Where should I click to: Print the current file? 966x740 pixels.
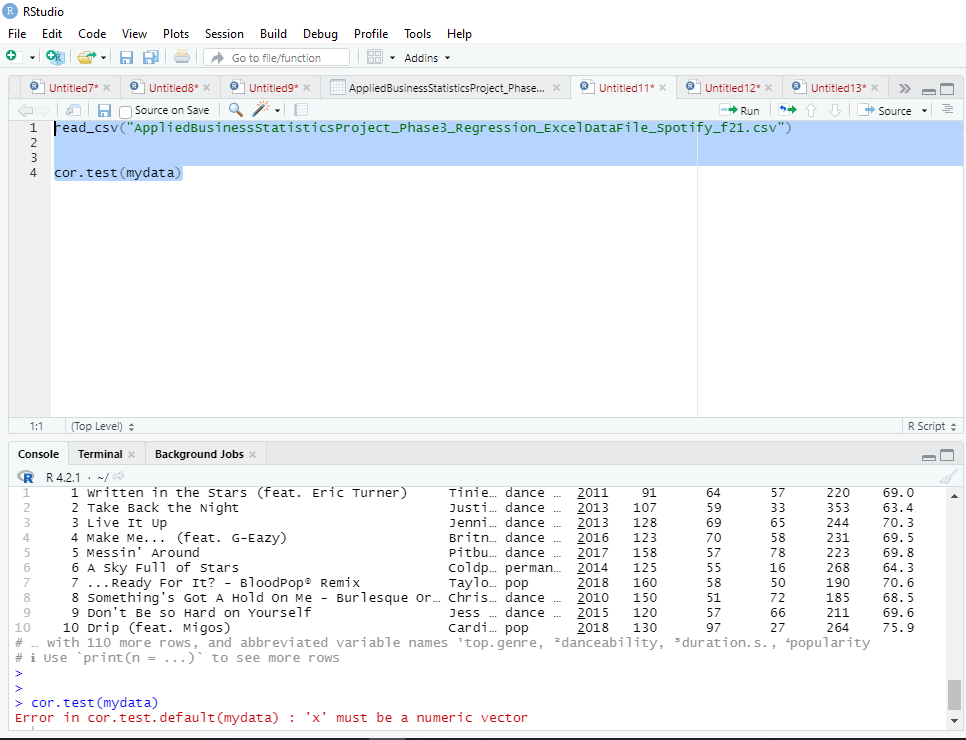(x=181, y=58)
